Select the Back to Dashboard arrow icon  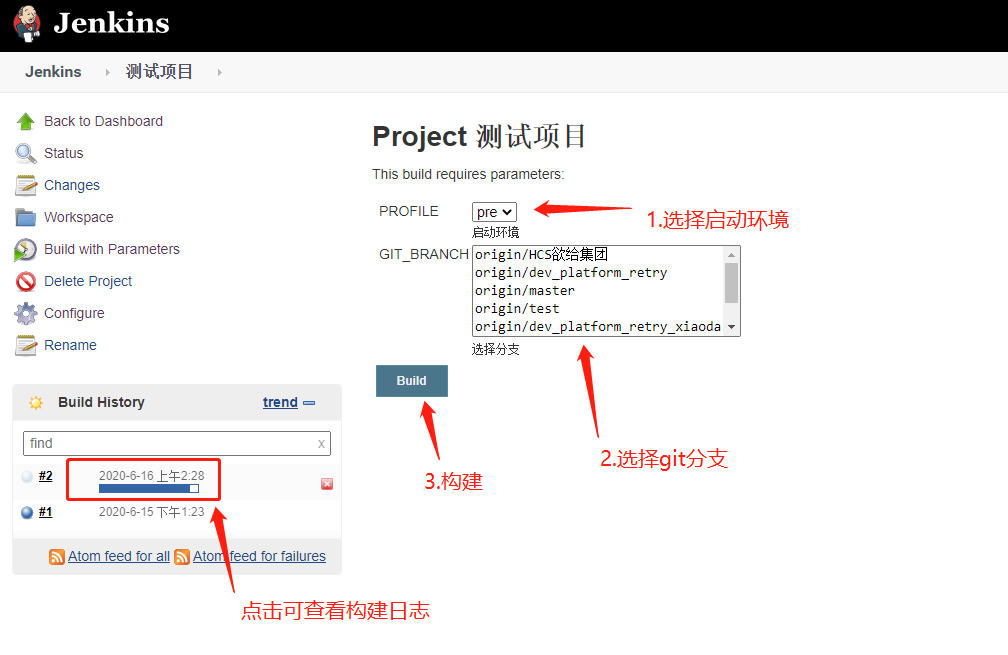pyautogui.click(x=27, y=120)
